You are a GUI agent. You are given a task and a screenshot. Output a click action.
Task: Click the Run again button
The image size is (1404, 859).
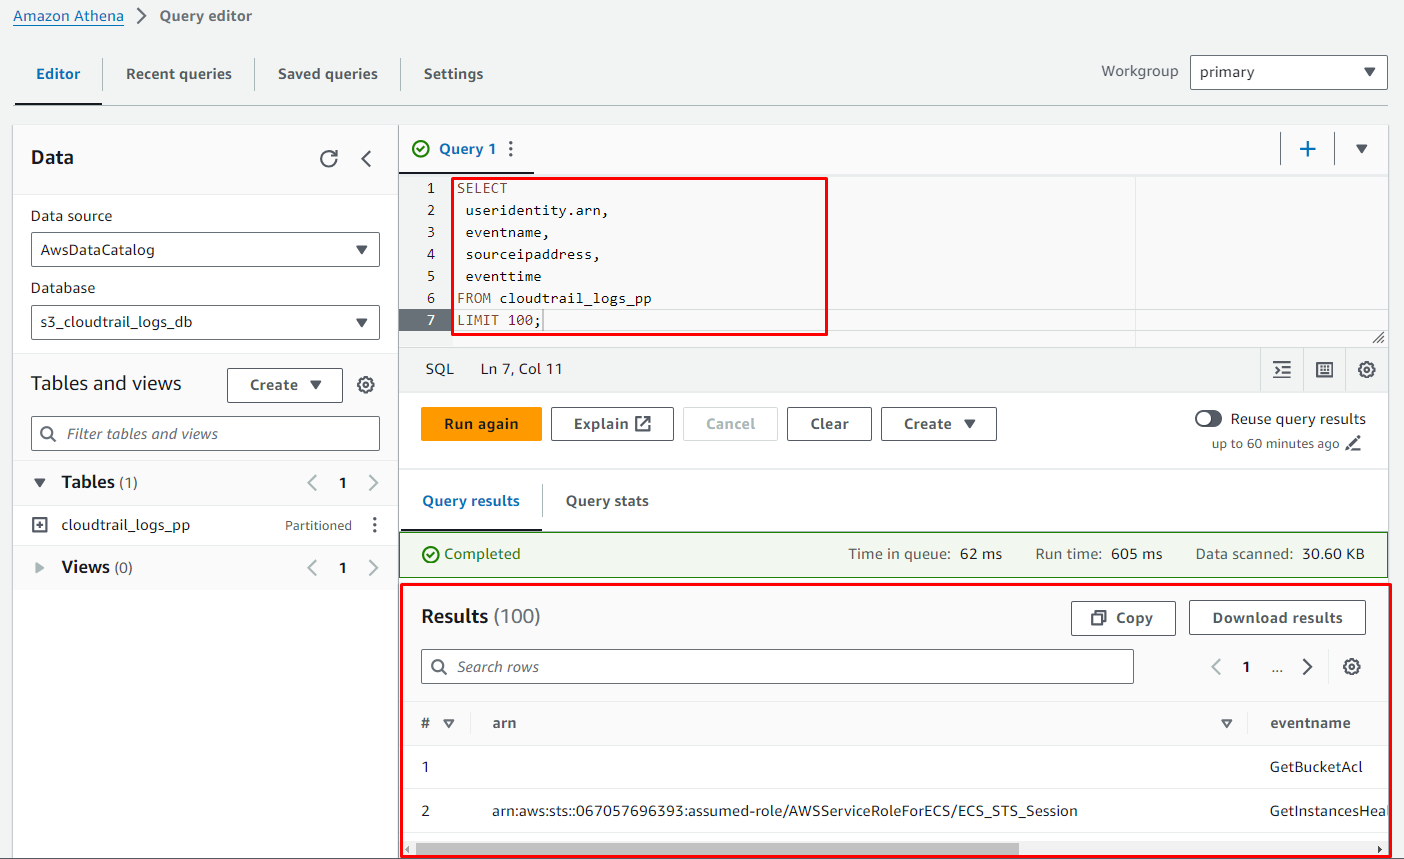pos(481,424)
